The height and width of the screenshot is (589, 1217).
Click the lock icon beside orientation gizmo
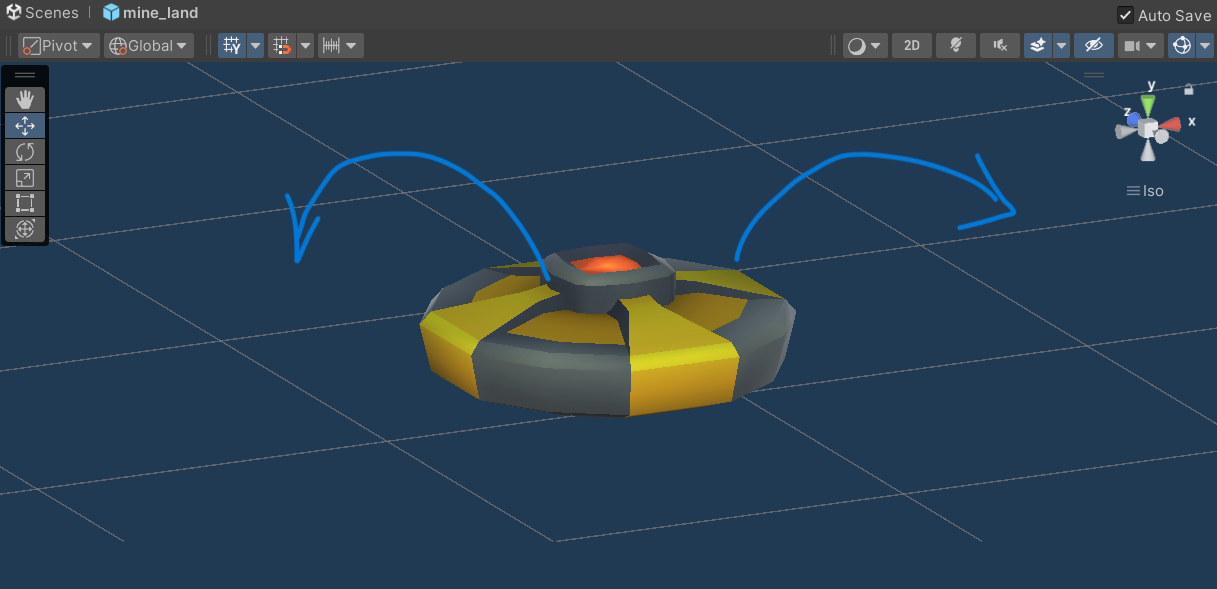(1188, 89)
